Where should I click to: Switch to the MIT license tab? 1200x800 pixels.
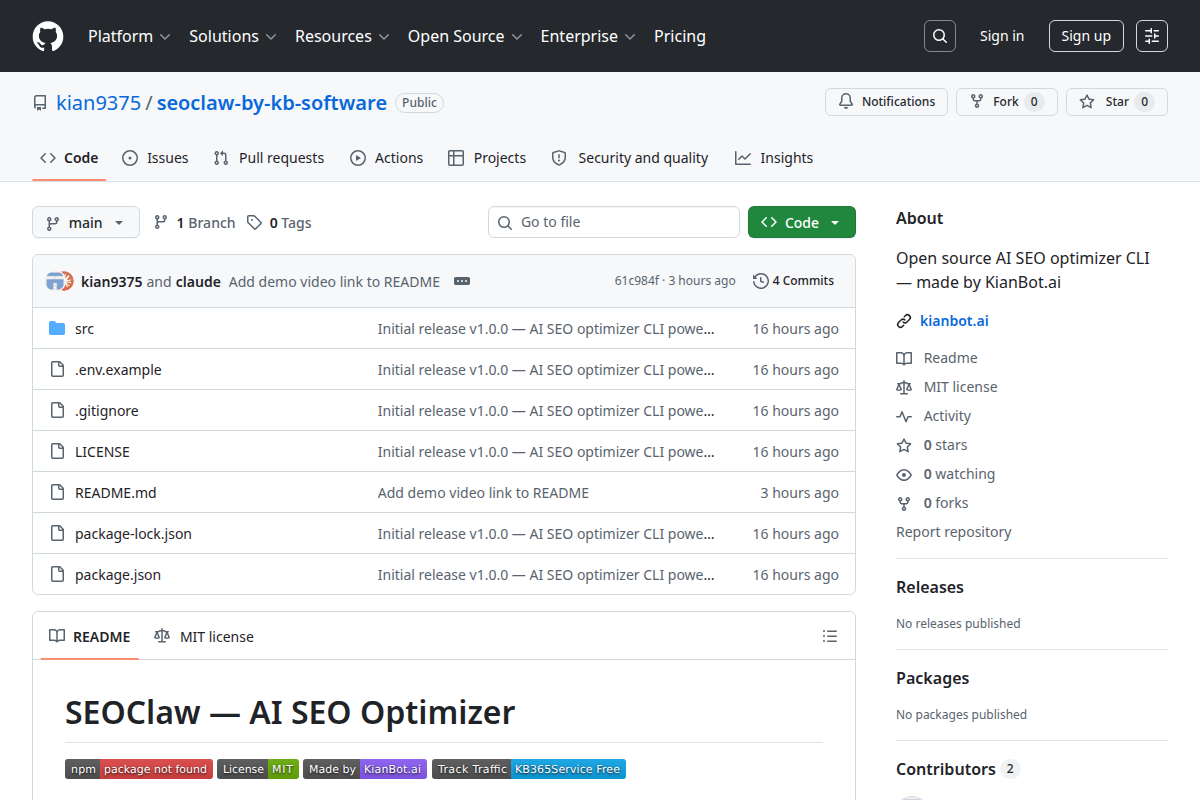(204, 637)
